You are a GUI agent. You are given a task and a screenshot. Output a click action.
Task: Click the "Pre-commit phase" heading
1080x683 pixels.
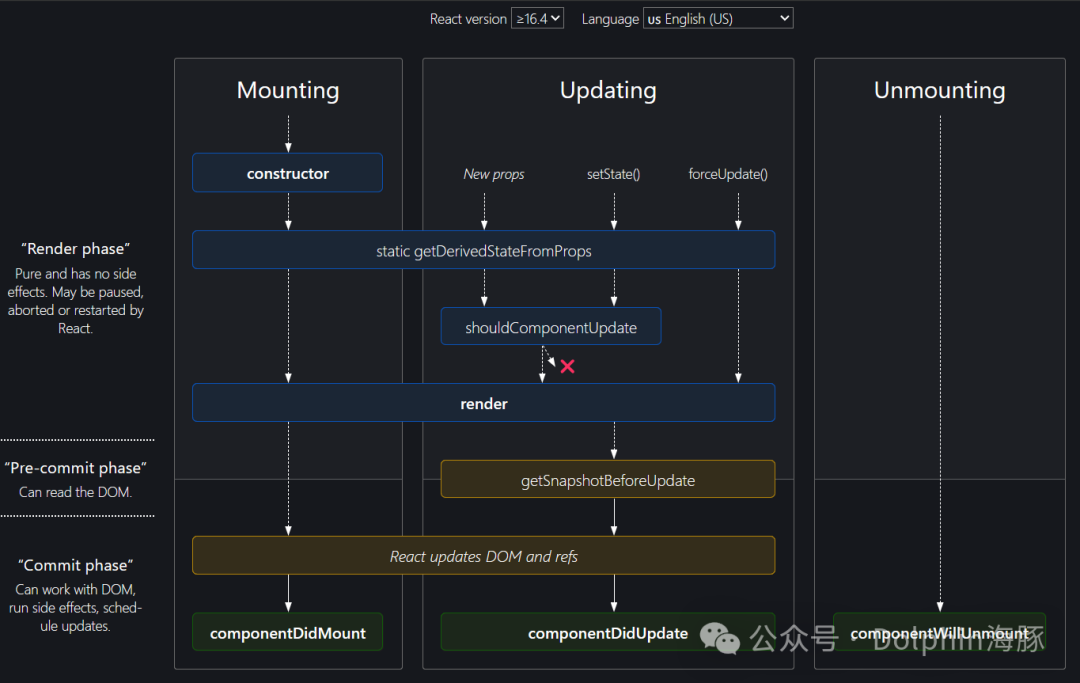76,467
